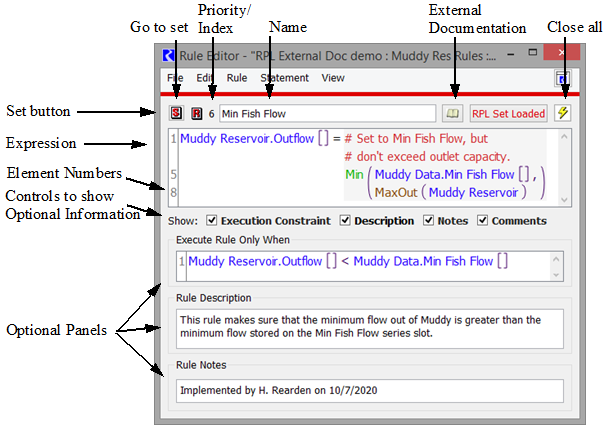Disable the Notes checkbox
Viewport: 606px width, 430px height.
tap(430, 221)
